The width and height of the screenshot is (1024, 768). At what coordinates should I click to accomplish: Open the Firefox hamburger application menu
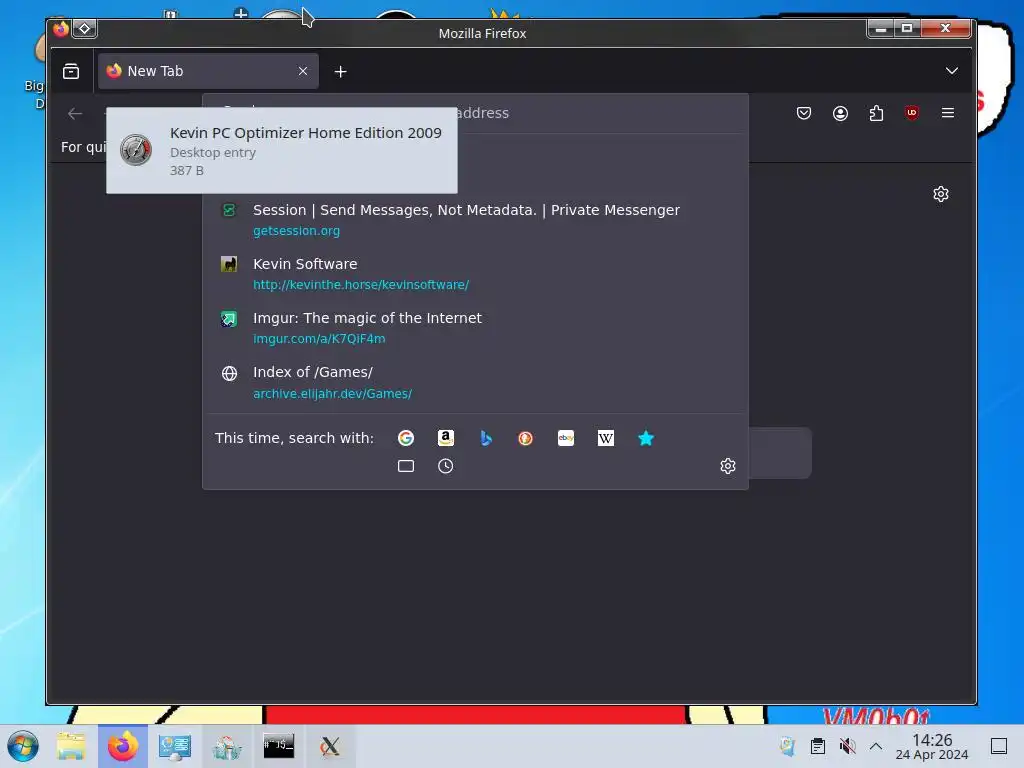(948, 113)
